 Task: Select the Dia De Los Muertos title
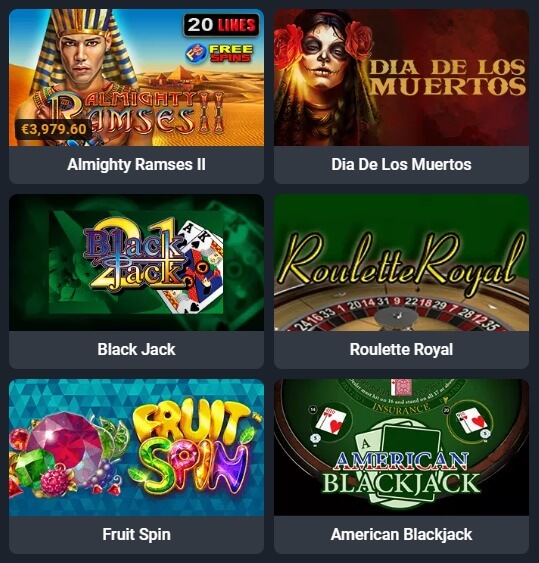click(401, 164)
